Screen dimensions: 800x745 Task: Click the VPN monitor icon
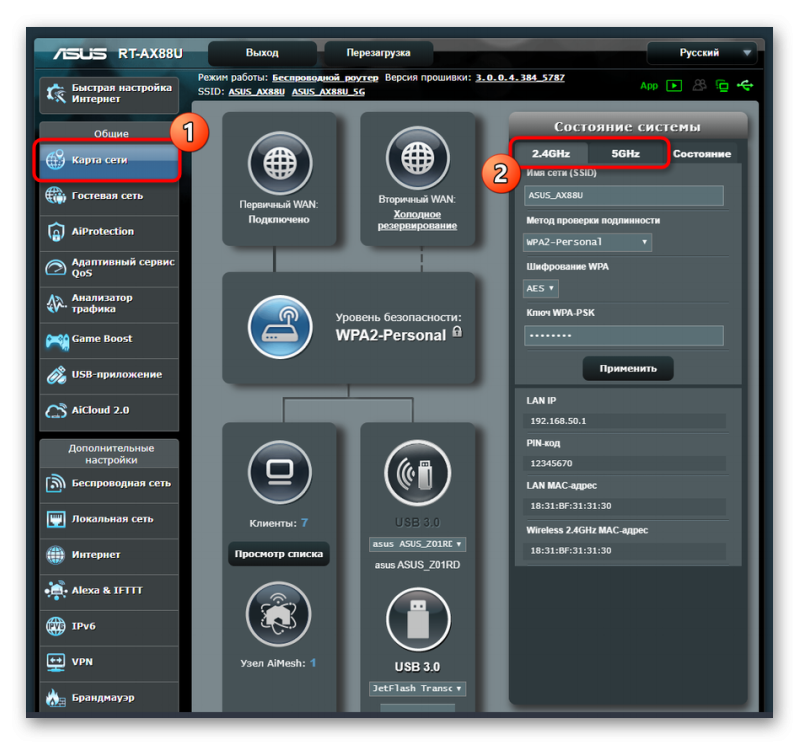56,662
